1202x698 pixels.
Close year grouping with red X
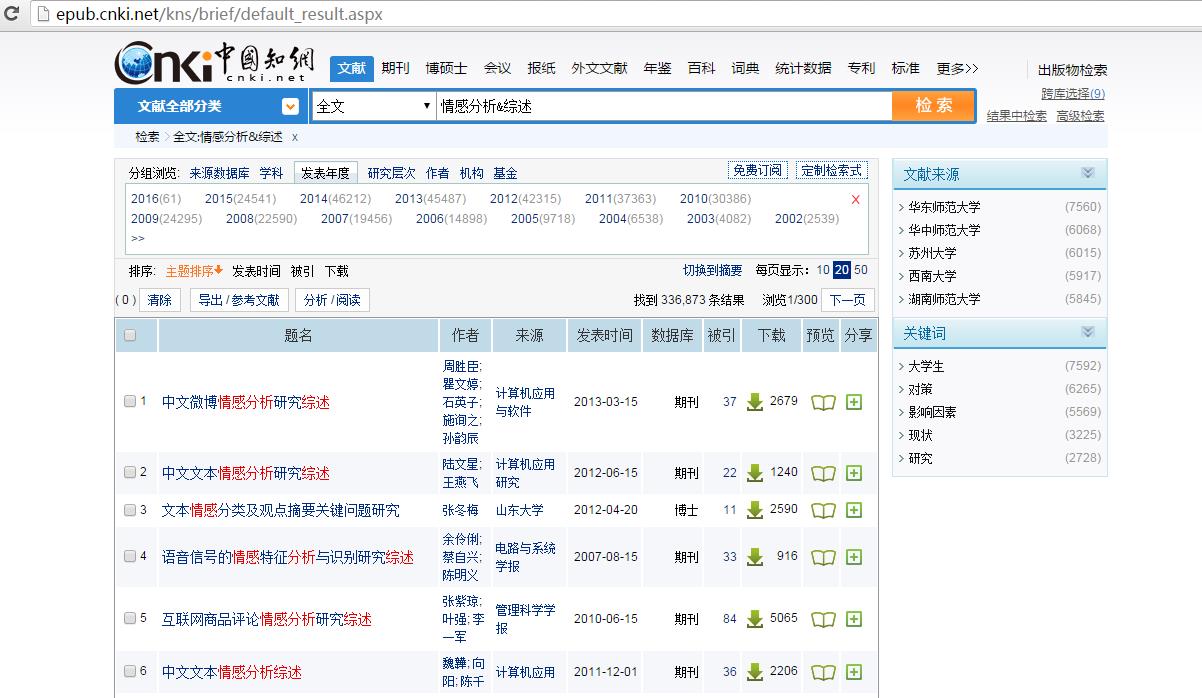855,199
